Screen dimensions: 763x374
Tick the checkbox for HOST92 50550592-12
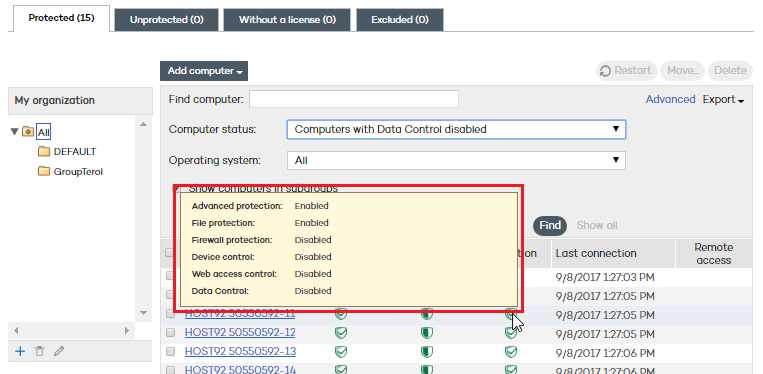170,333
